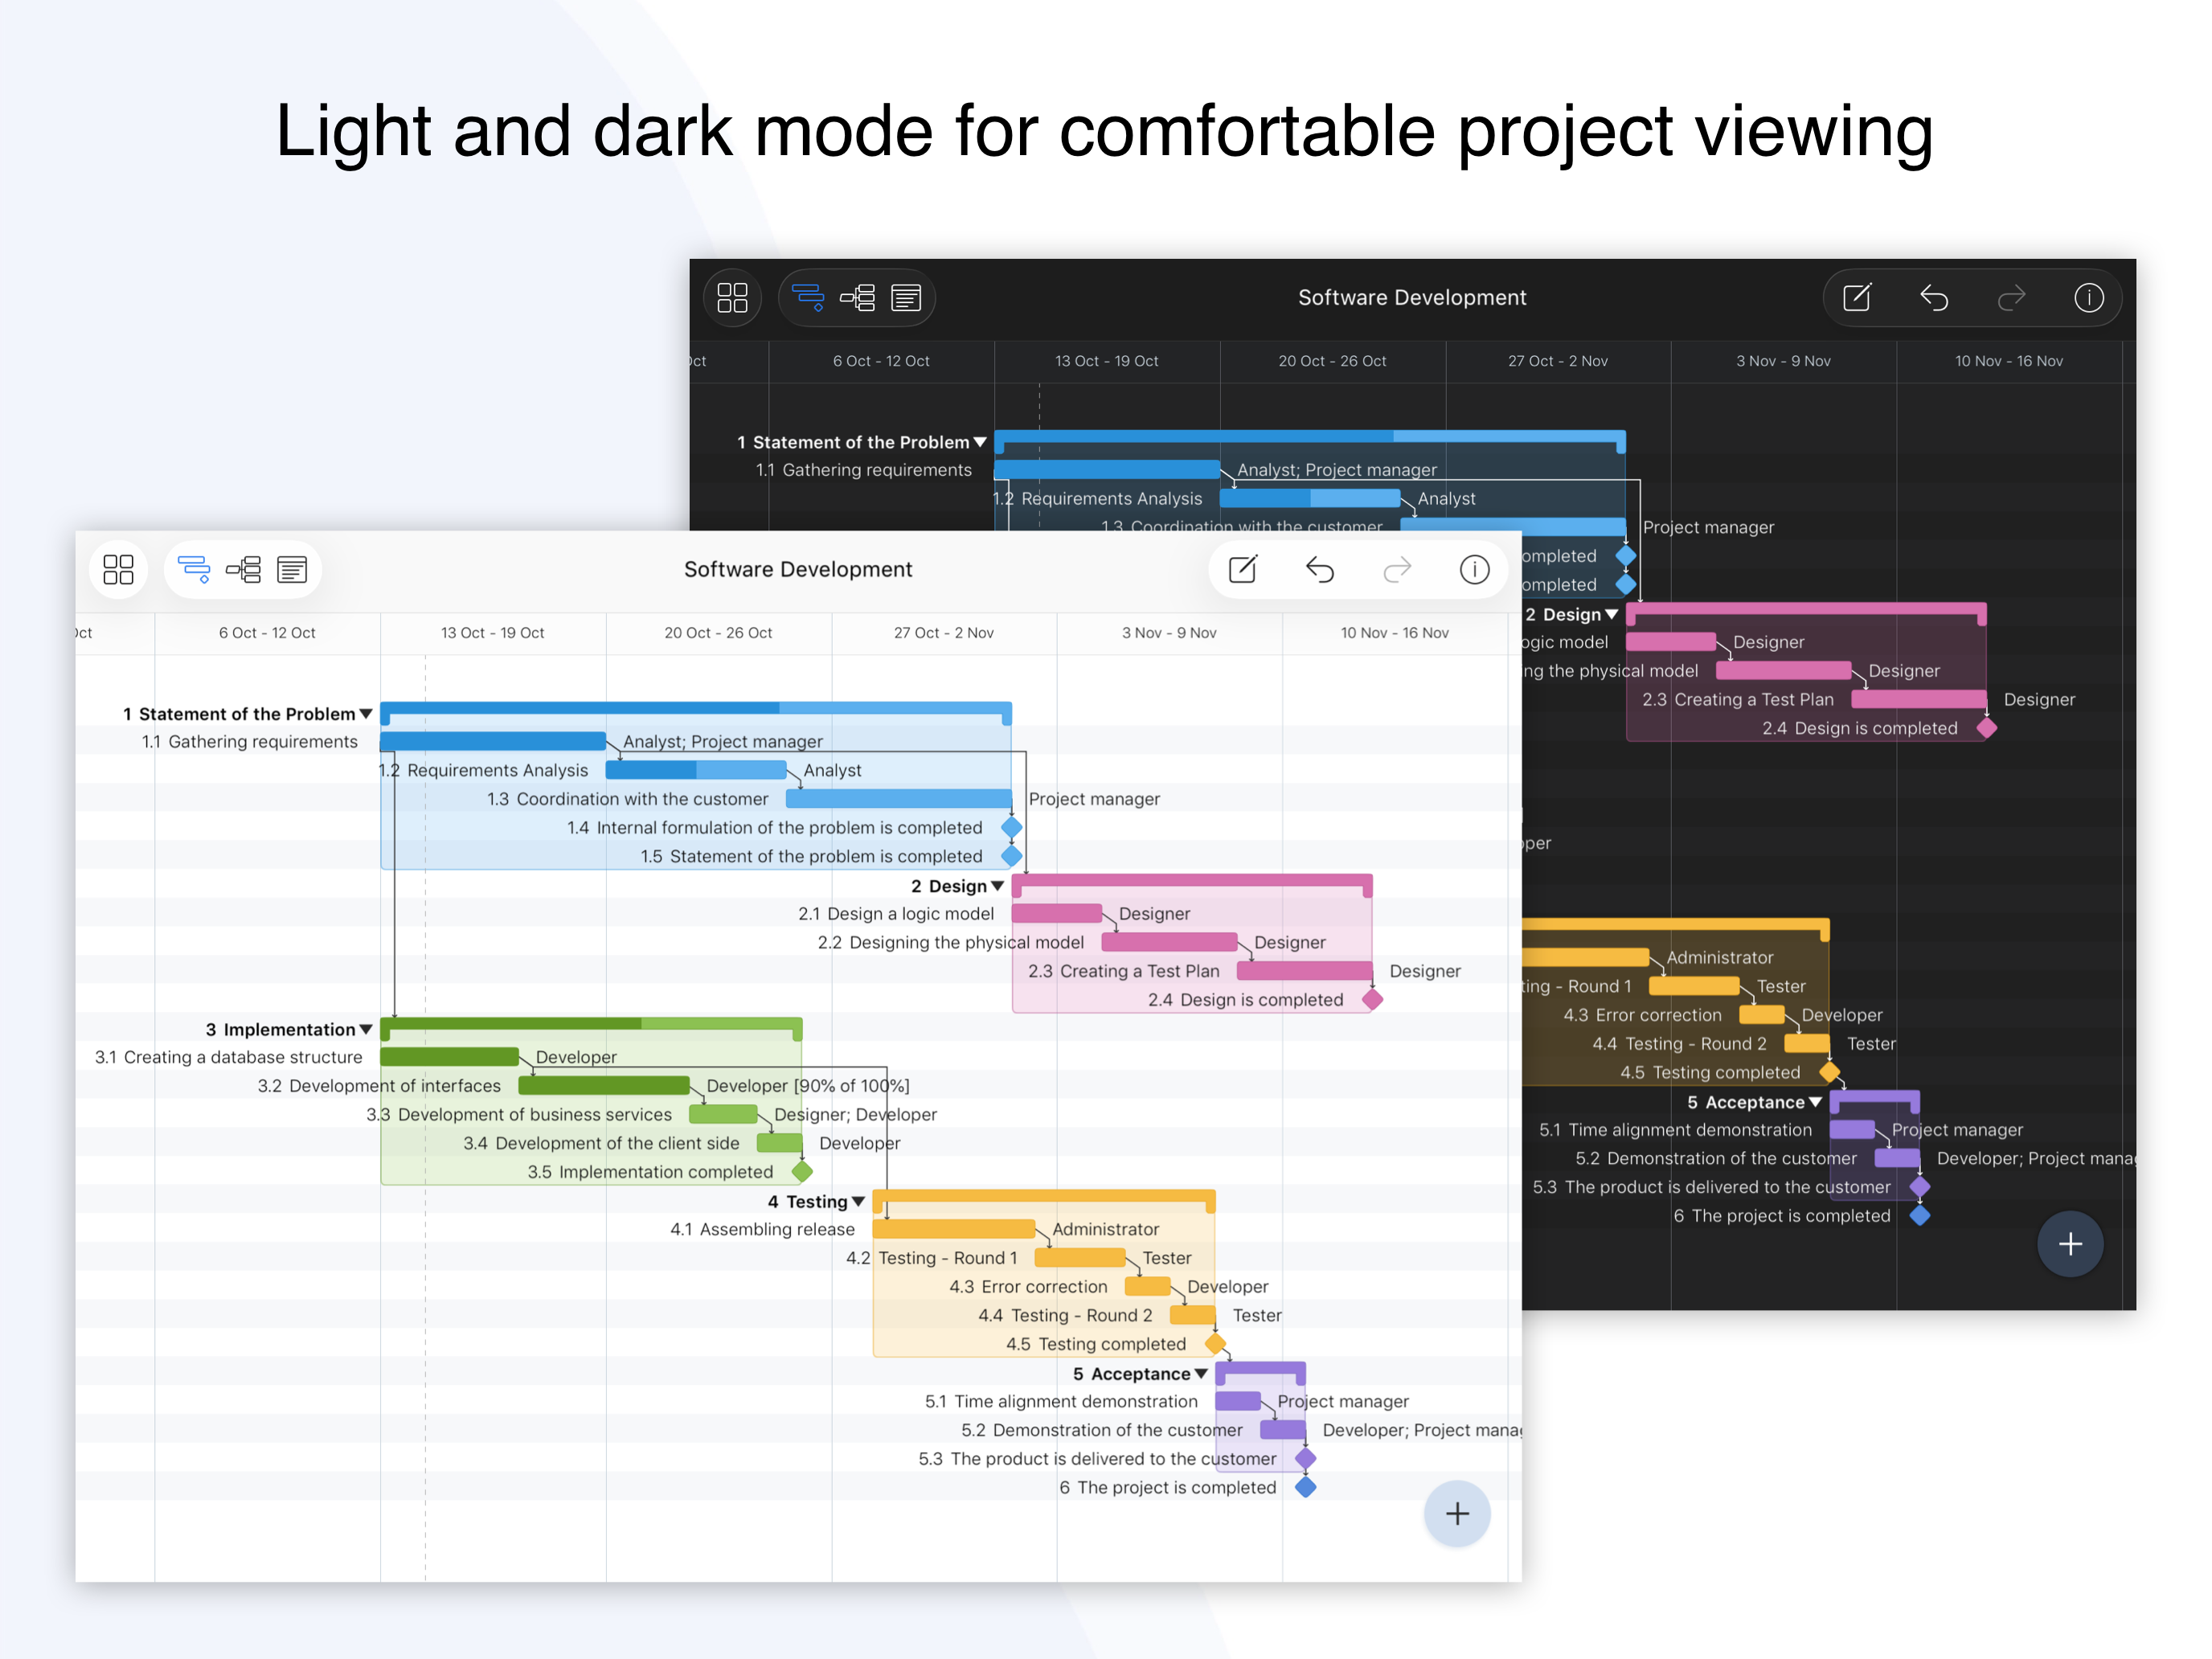Viewport: 2212px width, 1659px height.
Task: Switch to WBS diagram view, light window
Action: click(243, 570)
